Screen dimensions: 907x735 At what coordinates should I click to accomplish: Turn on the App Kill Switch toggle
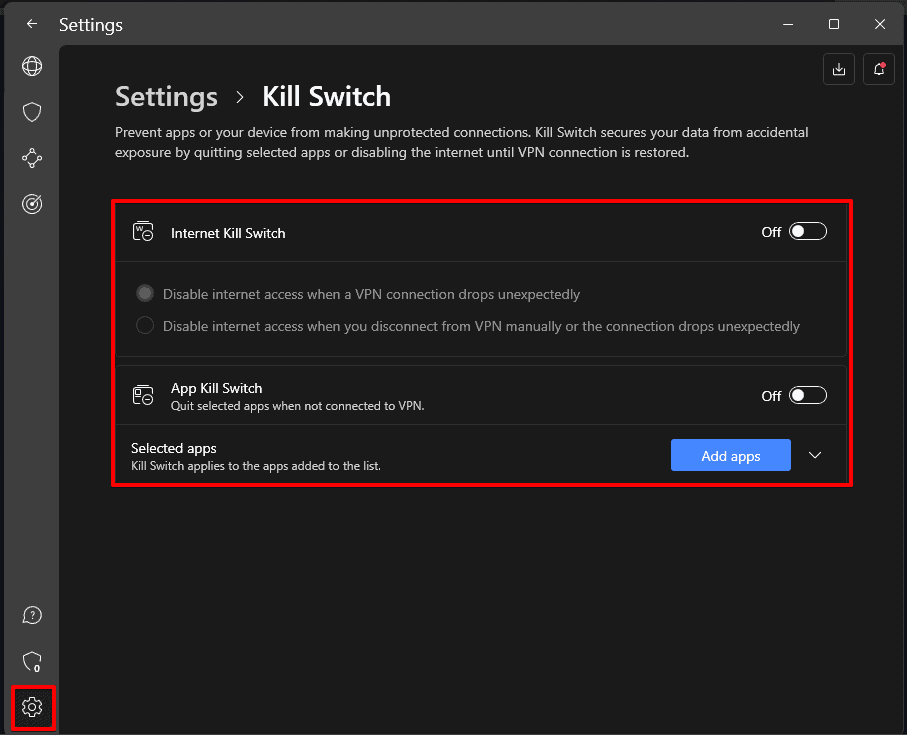point(808,395)
